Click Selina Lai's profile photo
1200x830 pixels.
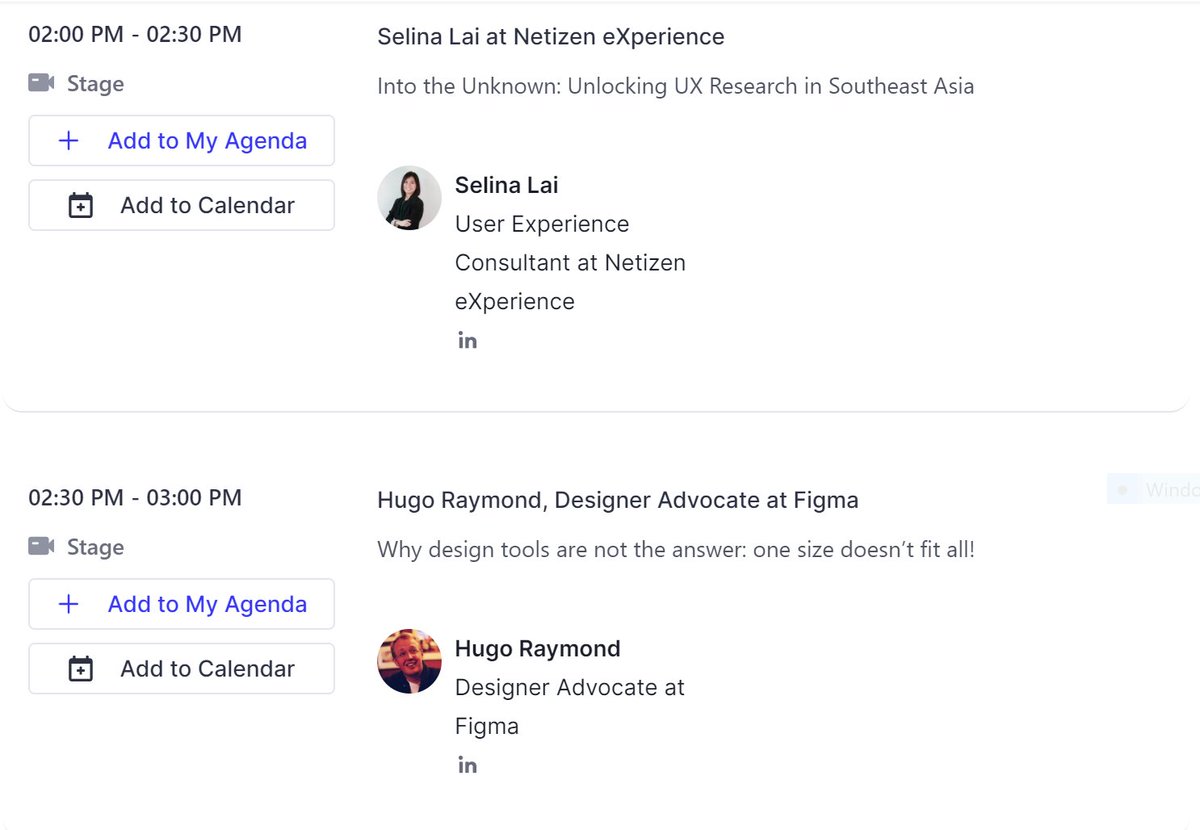tap(409, 198)
